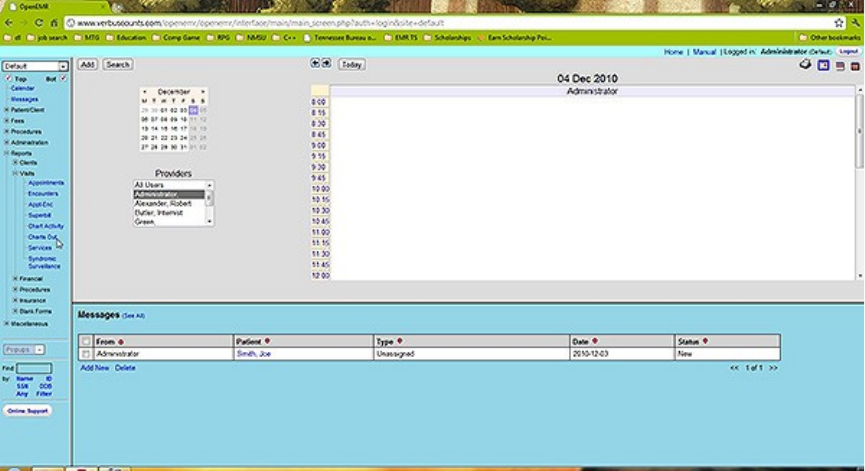
Task: Open the MTG bookmark folder
Action: point(86,38)
